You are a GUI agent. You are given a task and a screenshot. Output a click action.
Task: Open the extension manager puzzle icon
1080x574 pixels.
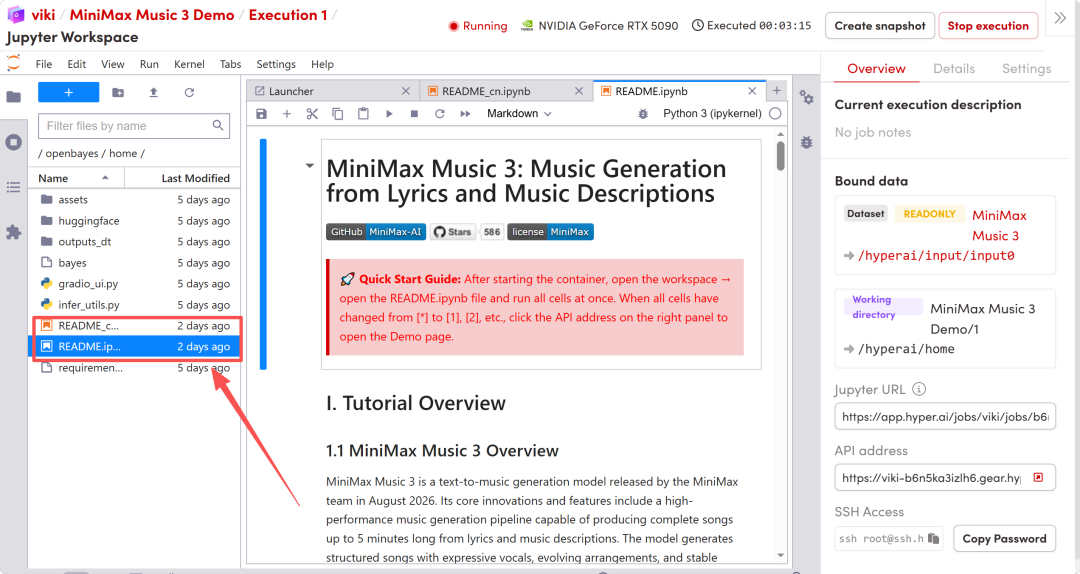[x=14, y=233]
